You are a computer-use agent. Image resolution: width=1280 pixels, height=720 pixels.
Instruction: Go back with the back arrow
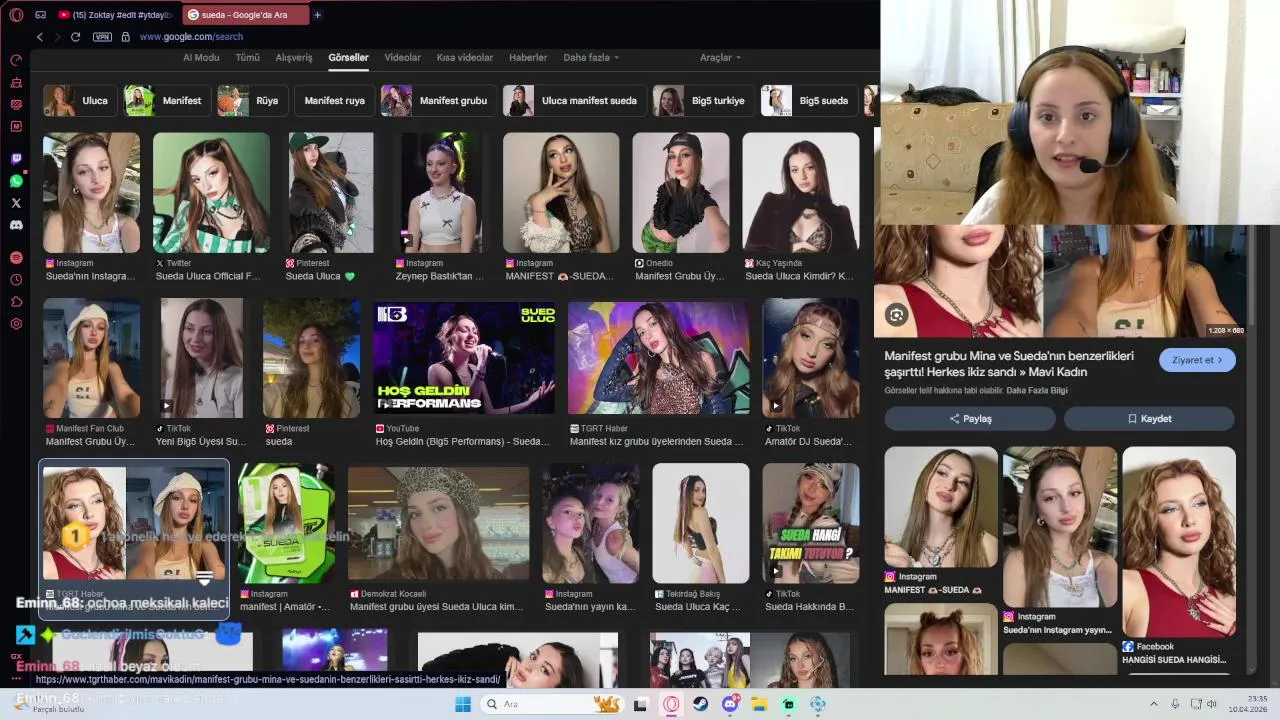[x=40, y=37]
